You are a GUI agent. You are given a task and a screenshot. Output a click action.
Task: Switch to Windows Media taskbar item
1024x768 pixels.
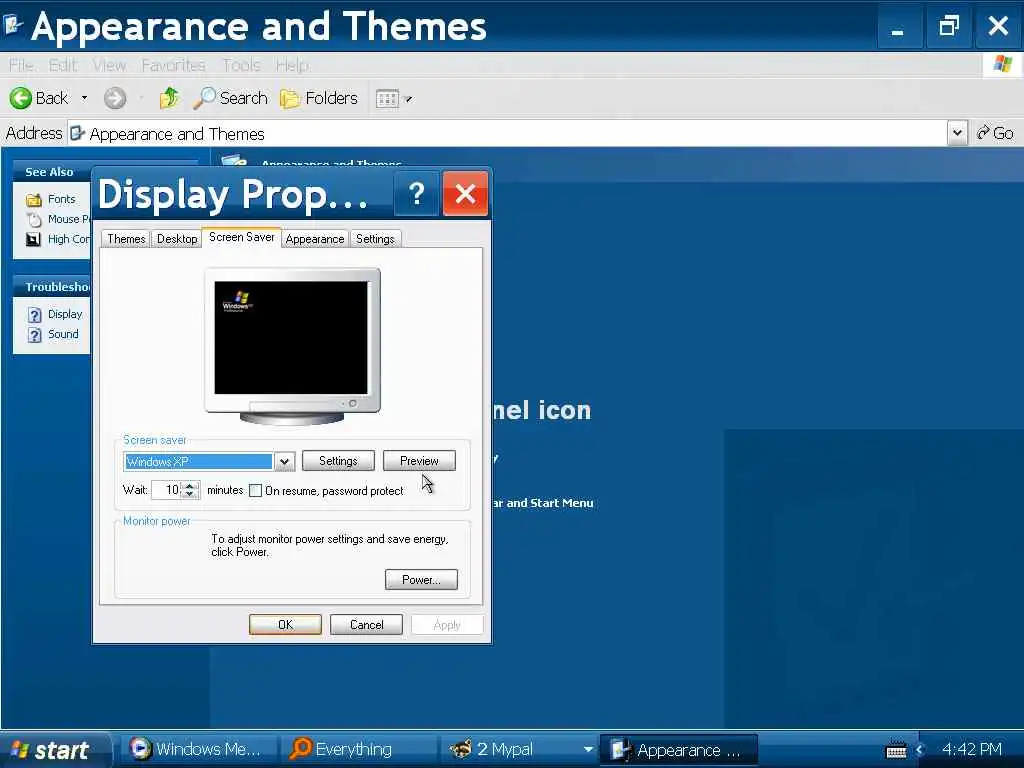pyautogui.click(x=197, y=749)
